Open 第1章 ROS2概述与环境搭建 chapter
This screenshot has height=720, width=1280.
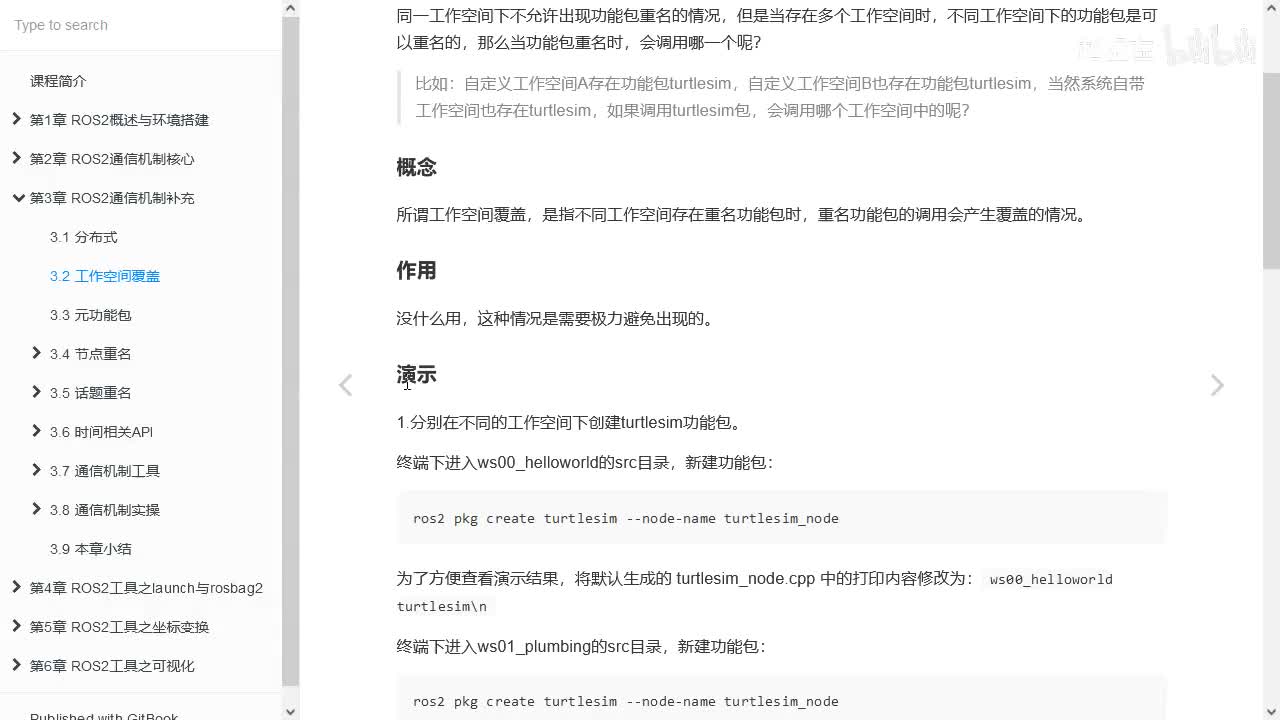pyautogui.click(x=119, y=120)
